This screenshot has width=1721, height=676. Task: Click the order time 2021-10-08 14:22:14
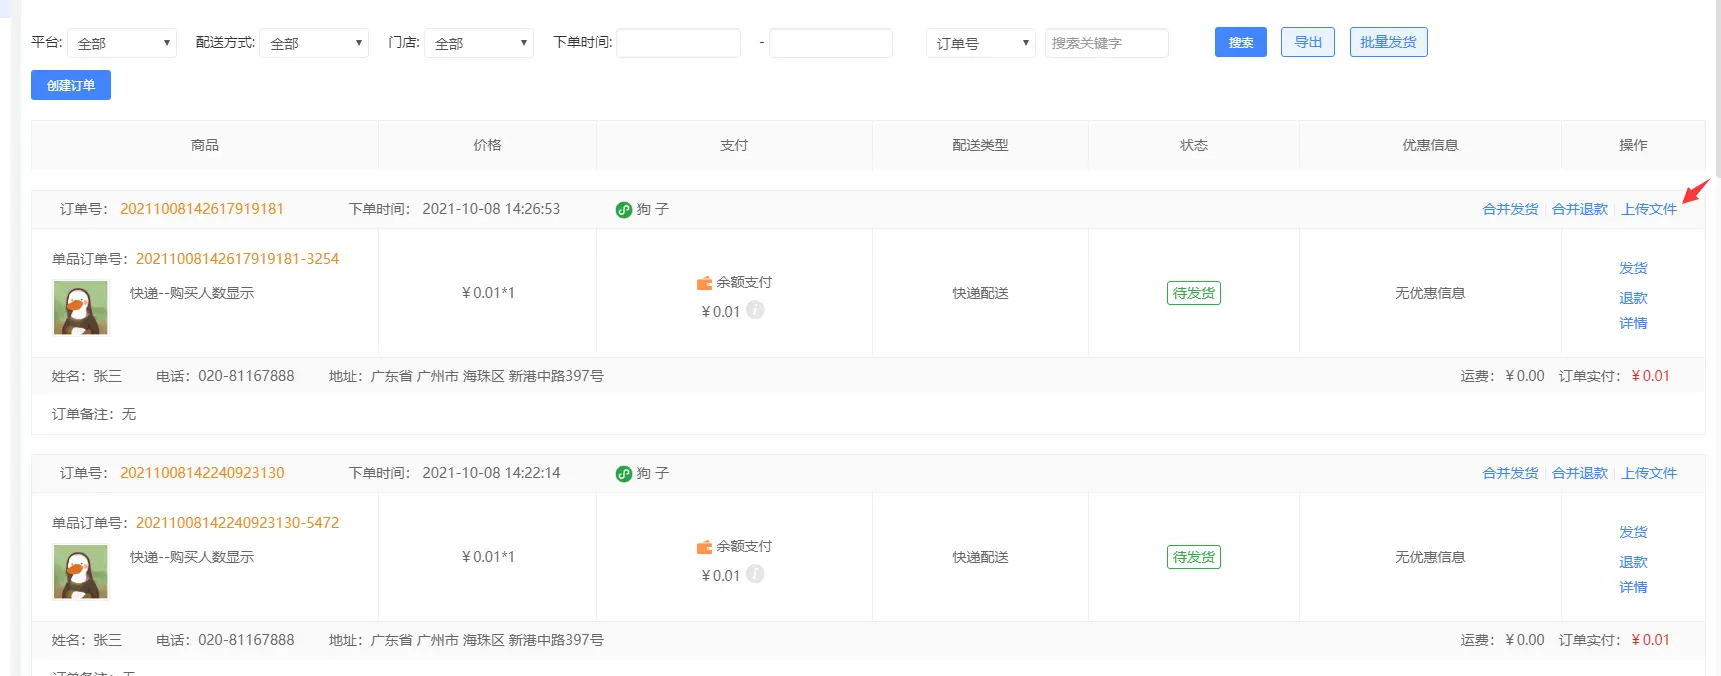(491, 473)
